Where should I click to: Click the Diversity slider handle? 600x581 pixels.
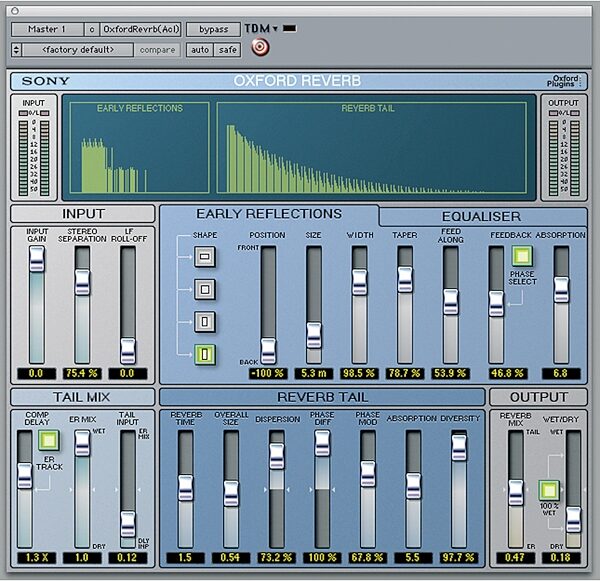pos(459,448)
